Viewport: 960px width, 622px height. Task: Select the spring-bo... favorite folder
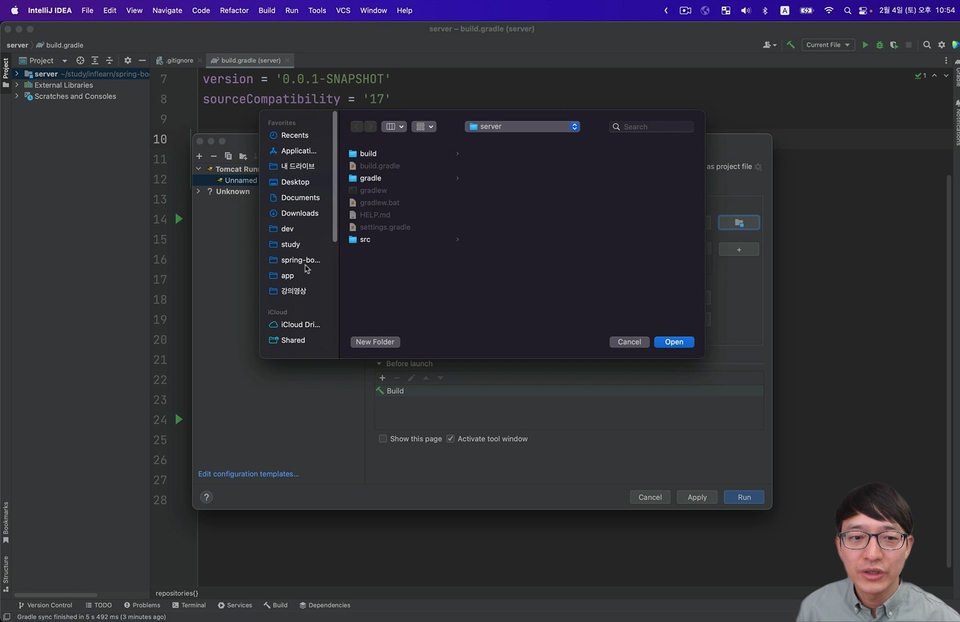[299, 260]
